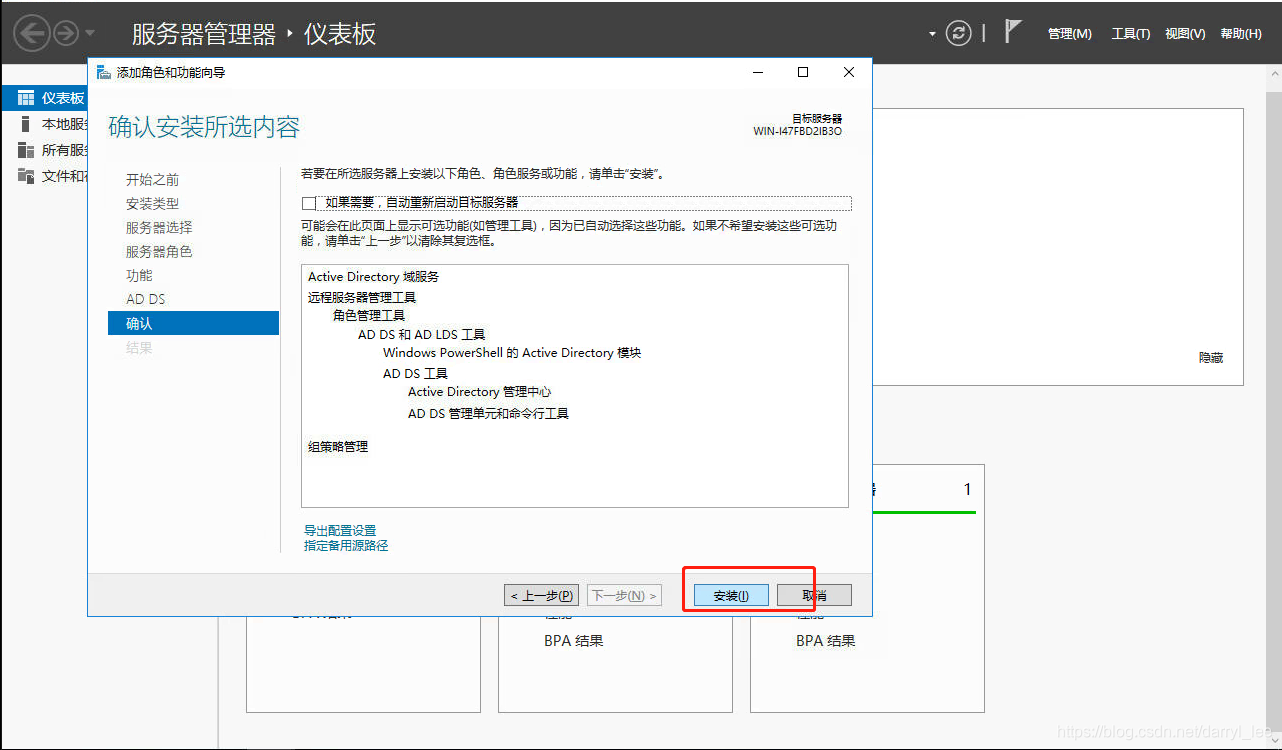Select AD DS 和 AD LDS 工具 entry

422,335
